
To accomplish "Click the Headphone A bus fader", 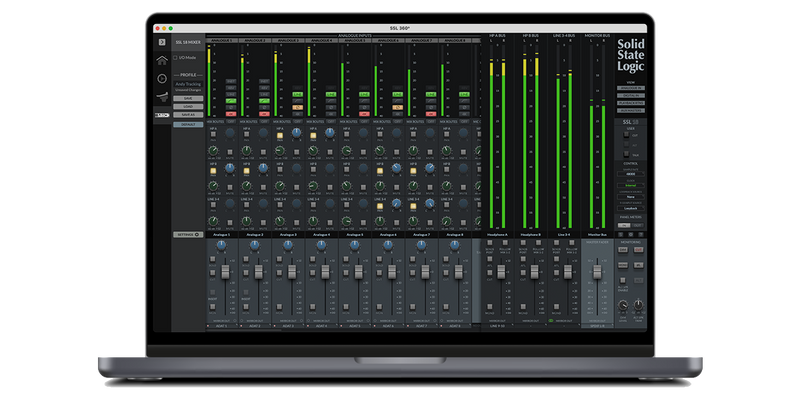I will [x=501, y=272].
